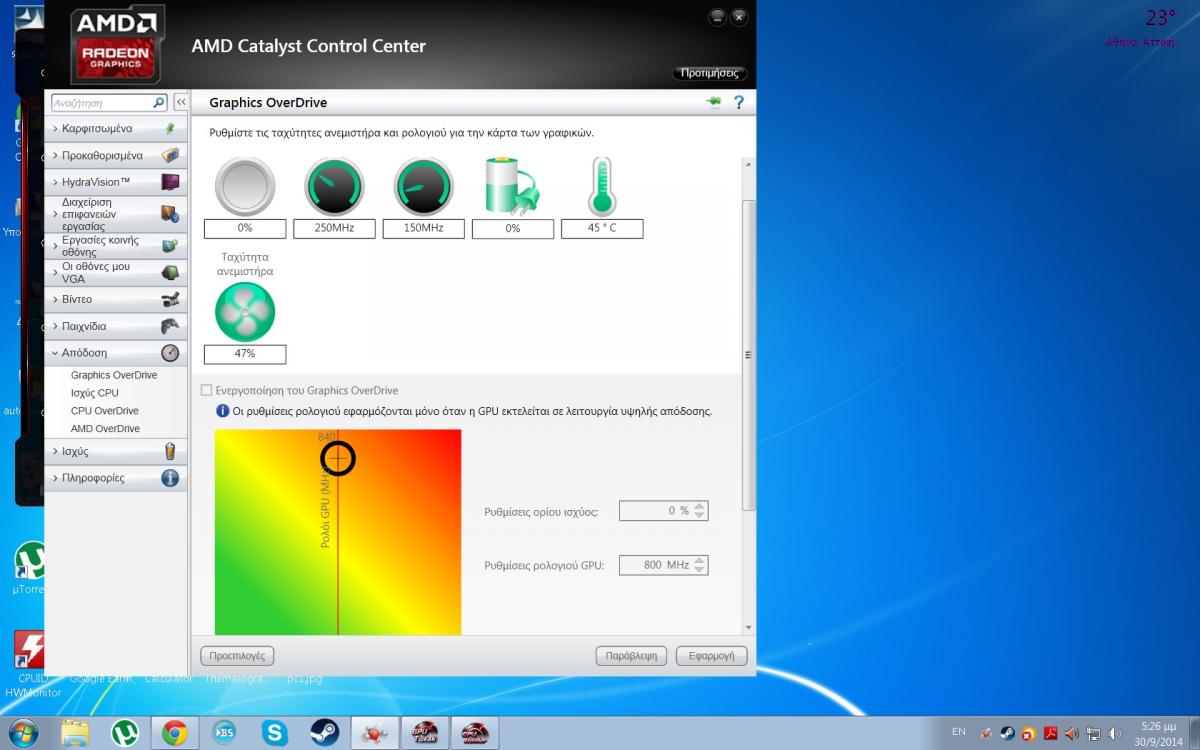
Task: Expand the Πληροφορίες section
Action: coord(116,478)
